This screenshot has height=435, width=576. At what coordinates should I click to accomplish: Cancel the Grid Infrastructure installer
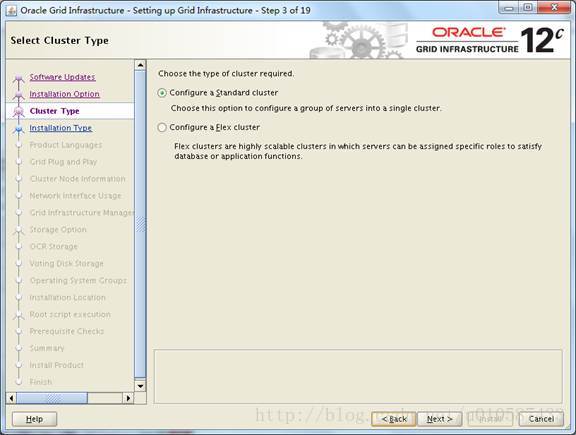(x=541, y=419)
